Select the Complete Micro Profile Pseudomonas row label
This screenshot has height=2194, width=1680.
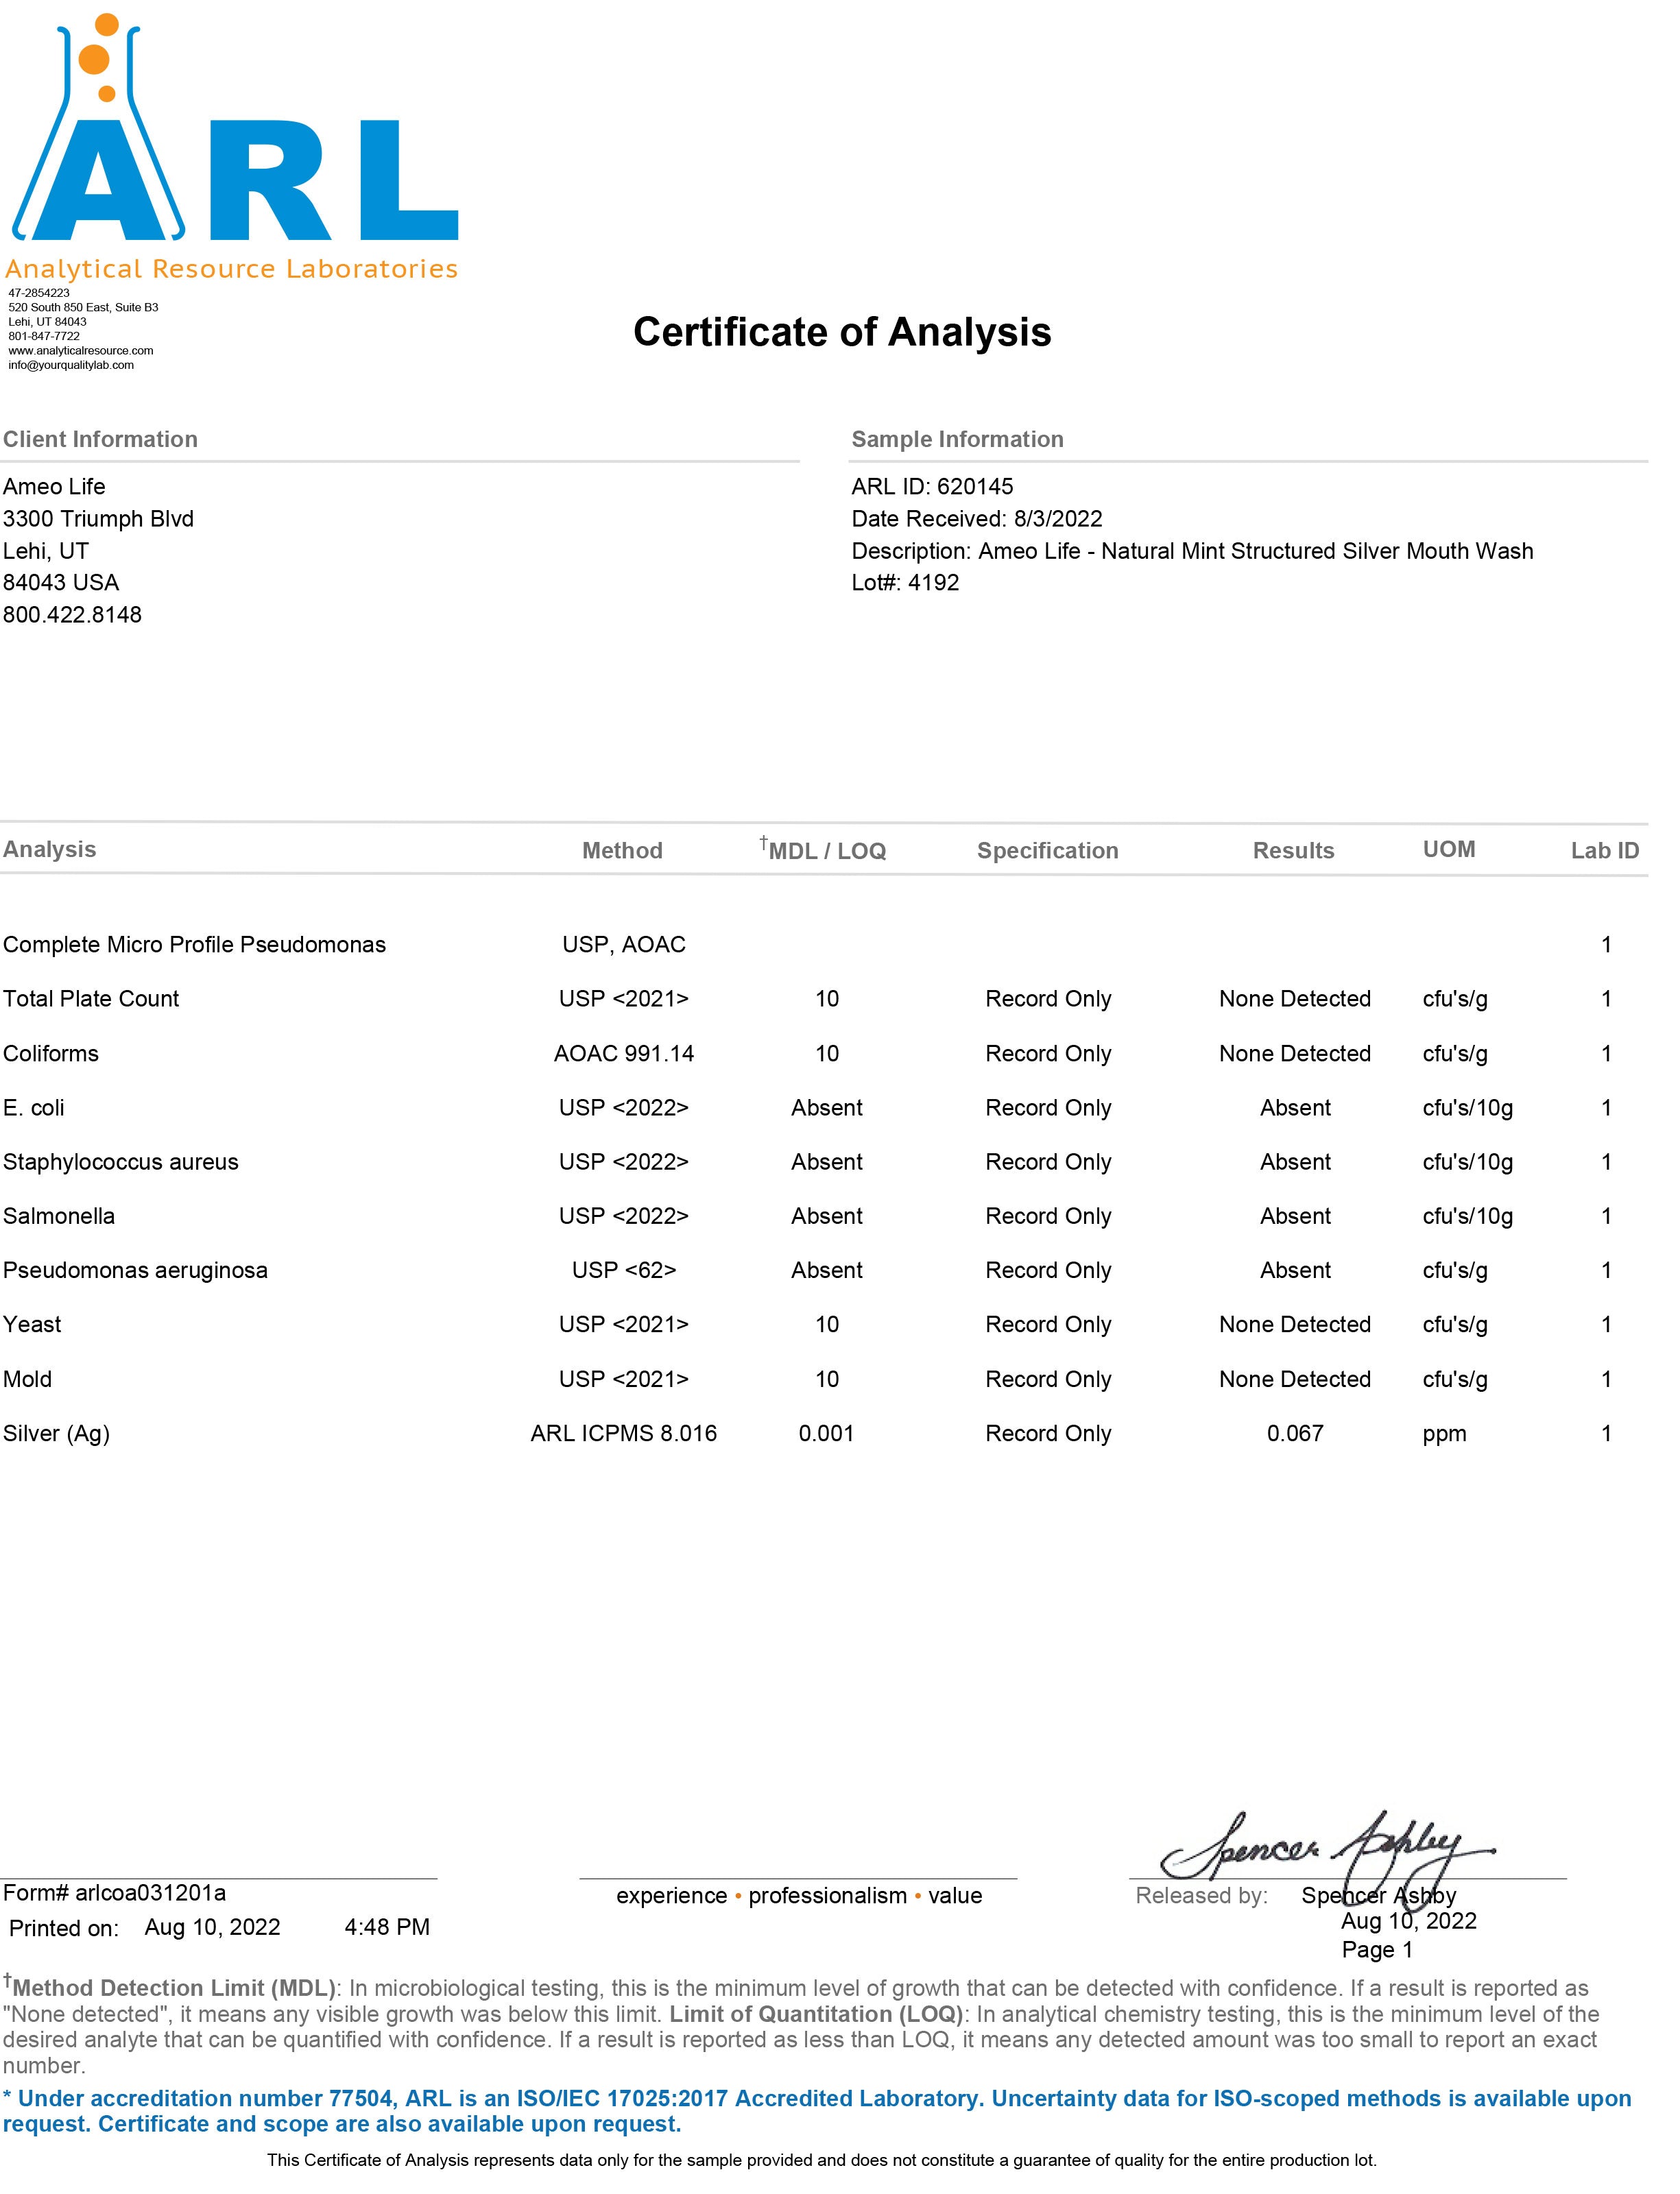pos(194,945)
